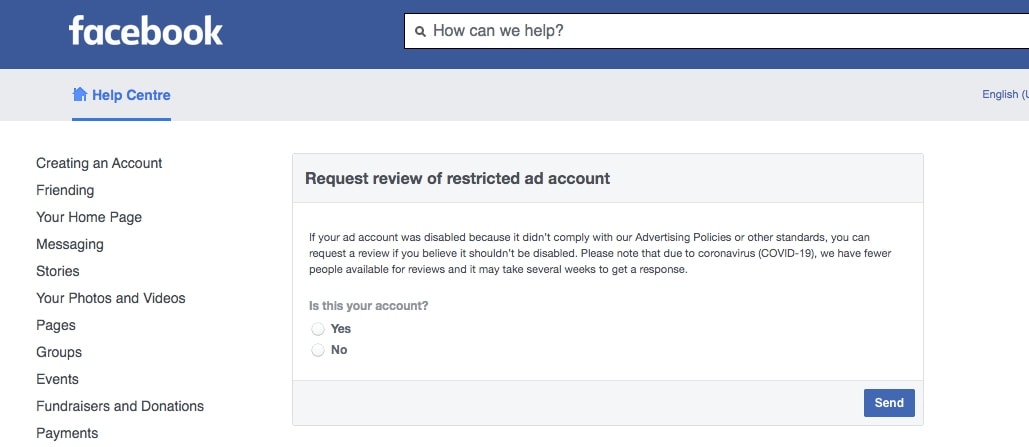This screenshot has height=447, width=1029.
Task: Open Creating an Account topic
Action: coord(99,163)
